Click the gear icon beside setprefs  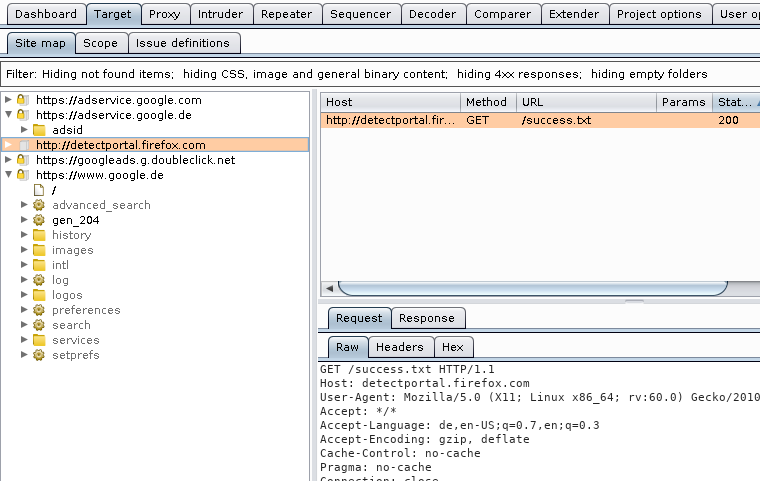coord(39,355)
